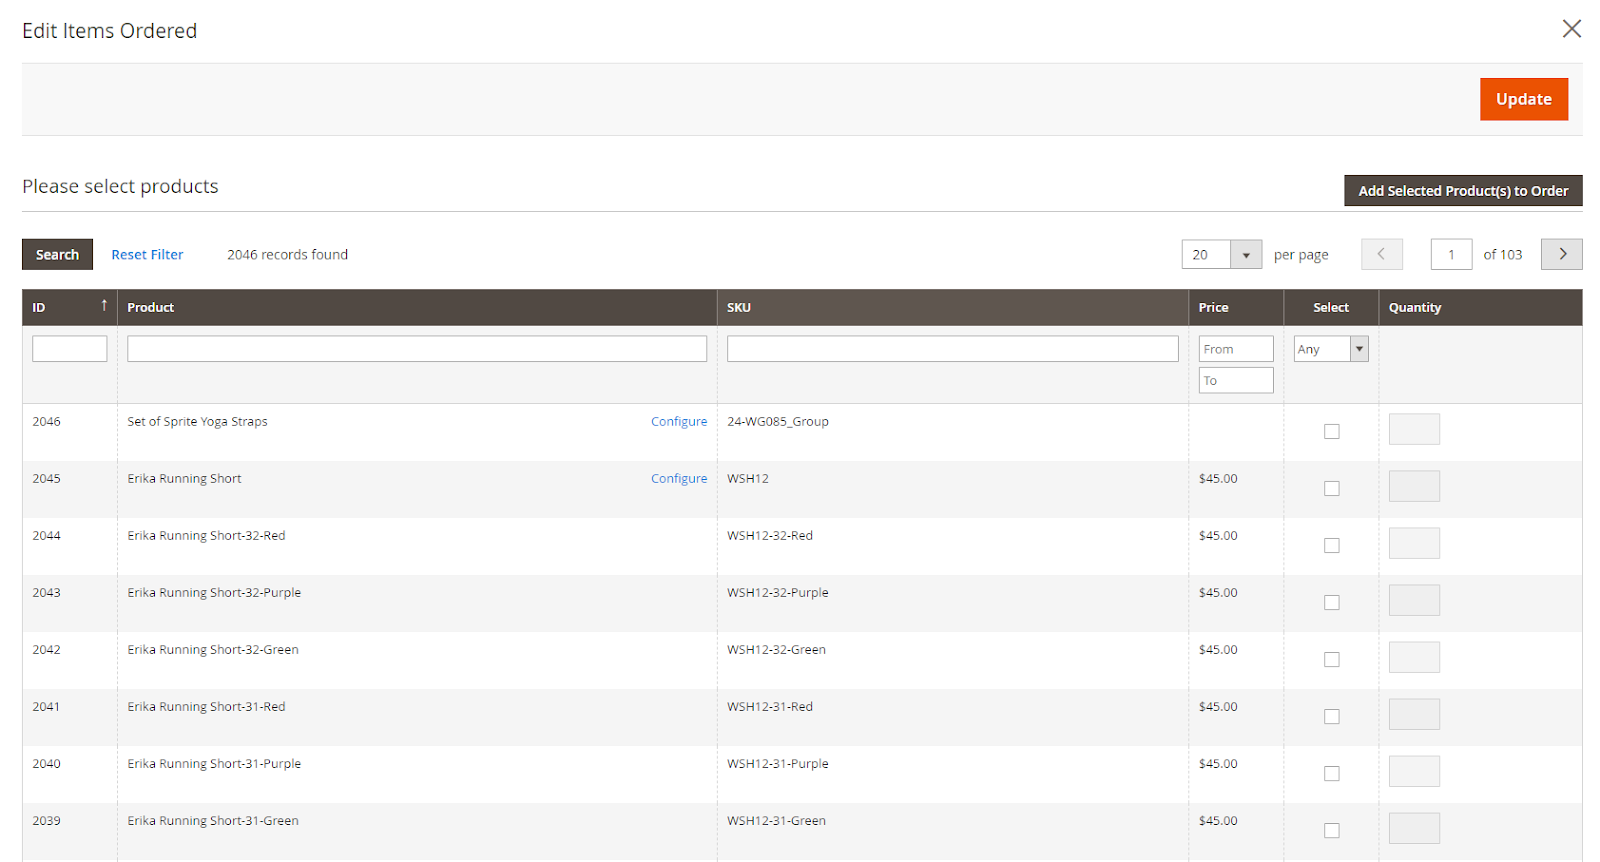Viewport: 1600px width, 862px height.
Task: Click the Price From filter field
Action: tap(1235, 349)
